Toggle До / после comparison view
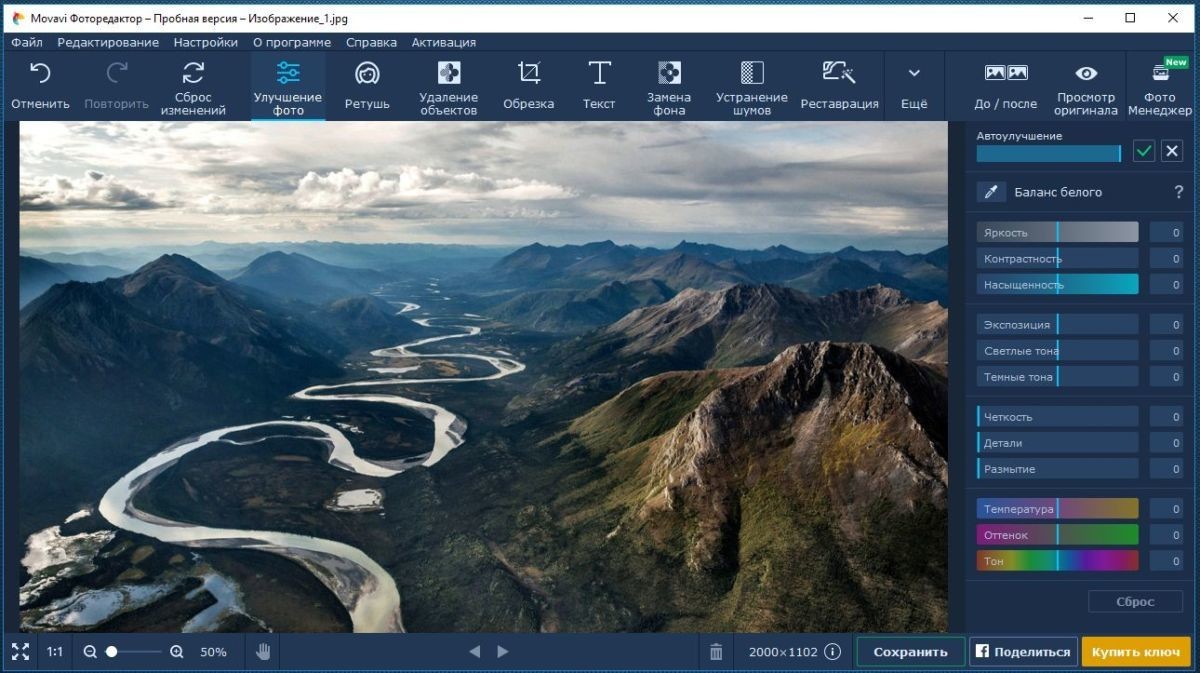 pyautogui.click(x=1005, y=86)
